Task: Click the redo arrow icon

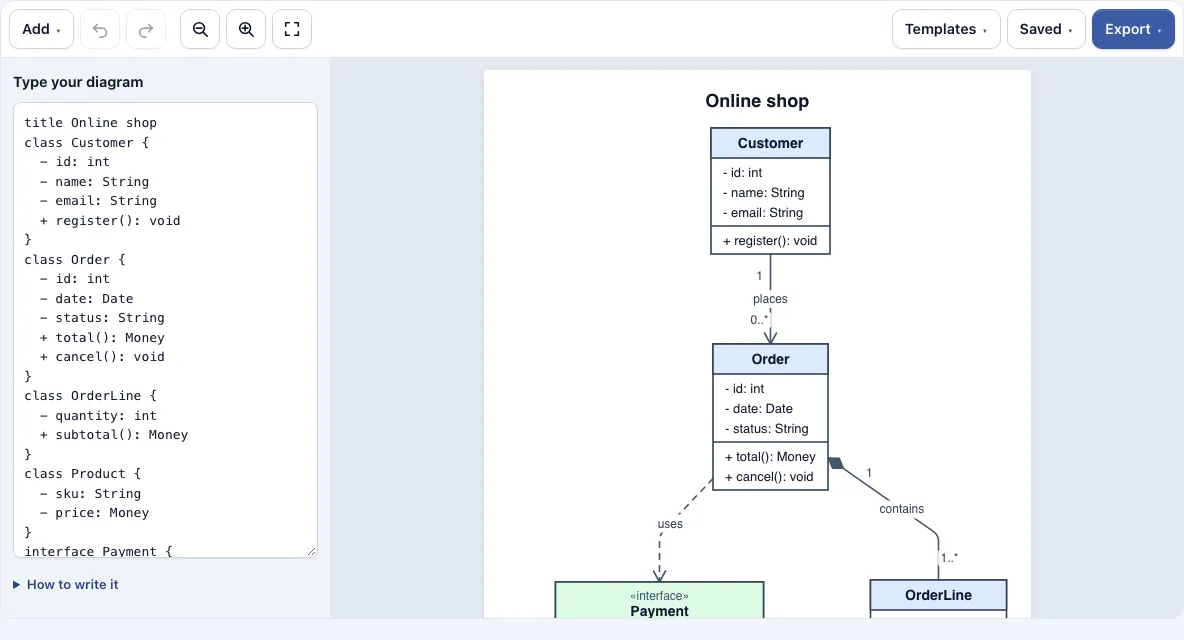Action: coord(146,29)
